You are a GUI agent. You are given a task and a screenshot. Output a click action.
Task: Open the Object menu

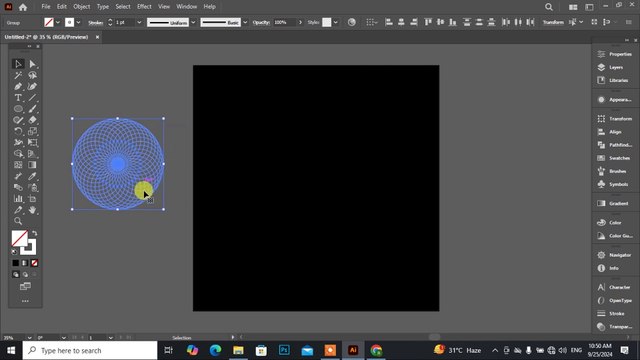click(x=82, y=7)
